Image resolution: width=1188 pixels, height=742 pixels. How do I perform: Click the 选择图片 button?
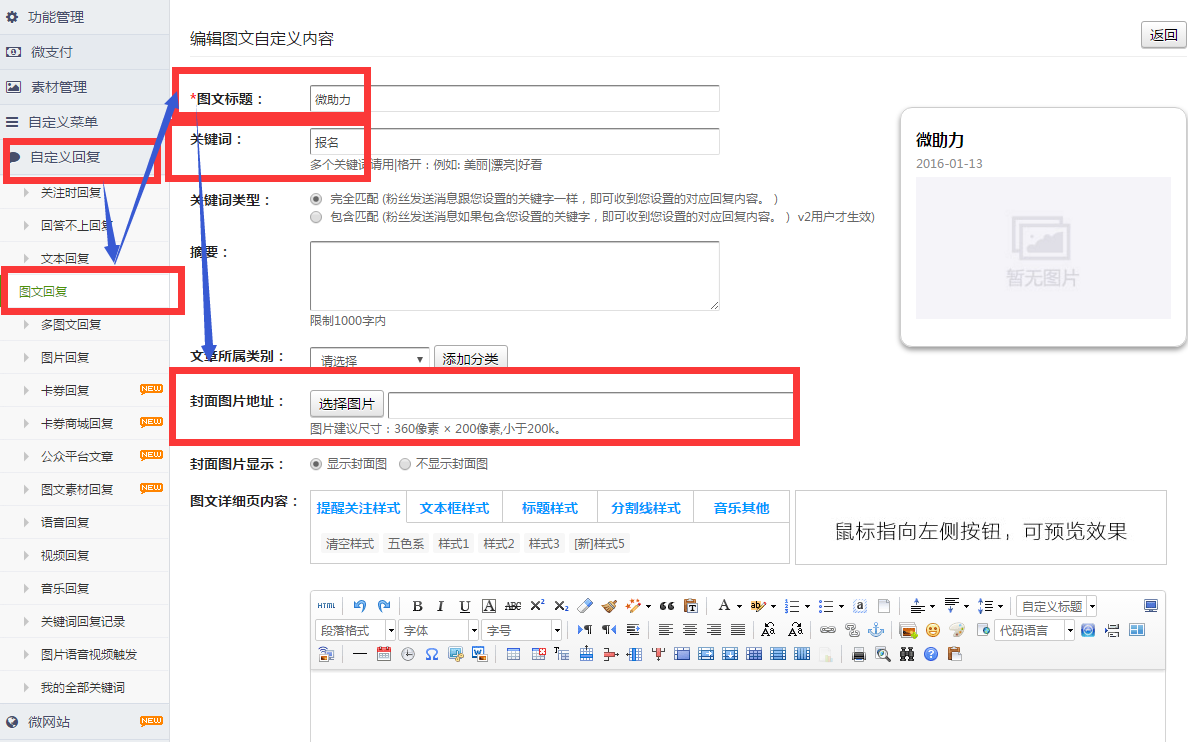tap(346, 404)
